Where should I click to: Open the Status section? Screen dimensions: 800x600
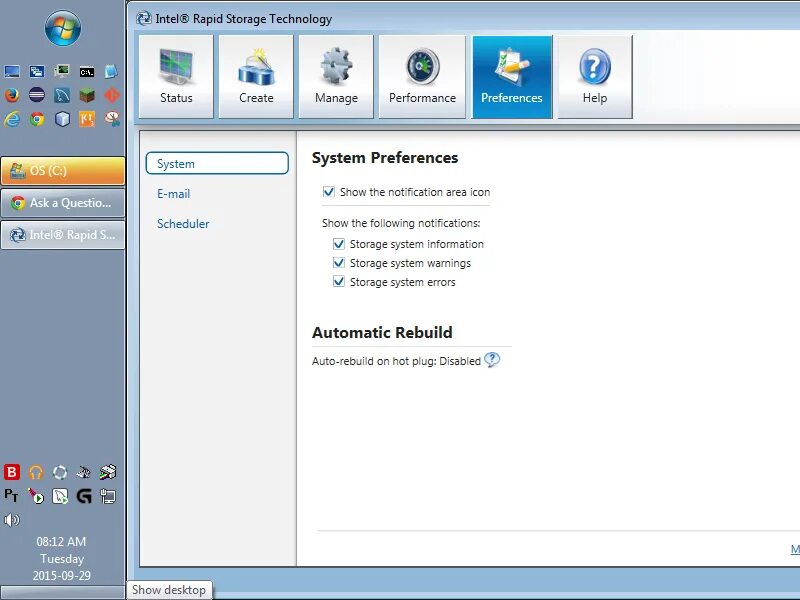click(x=176, y=77)
